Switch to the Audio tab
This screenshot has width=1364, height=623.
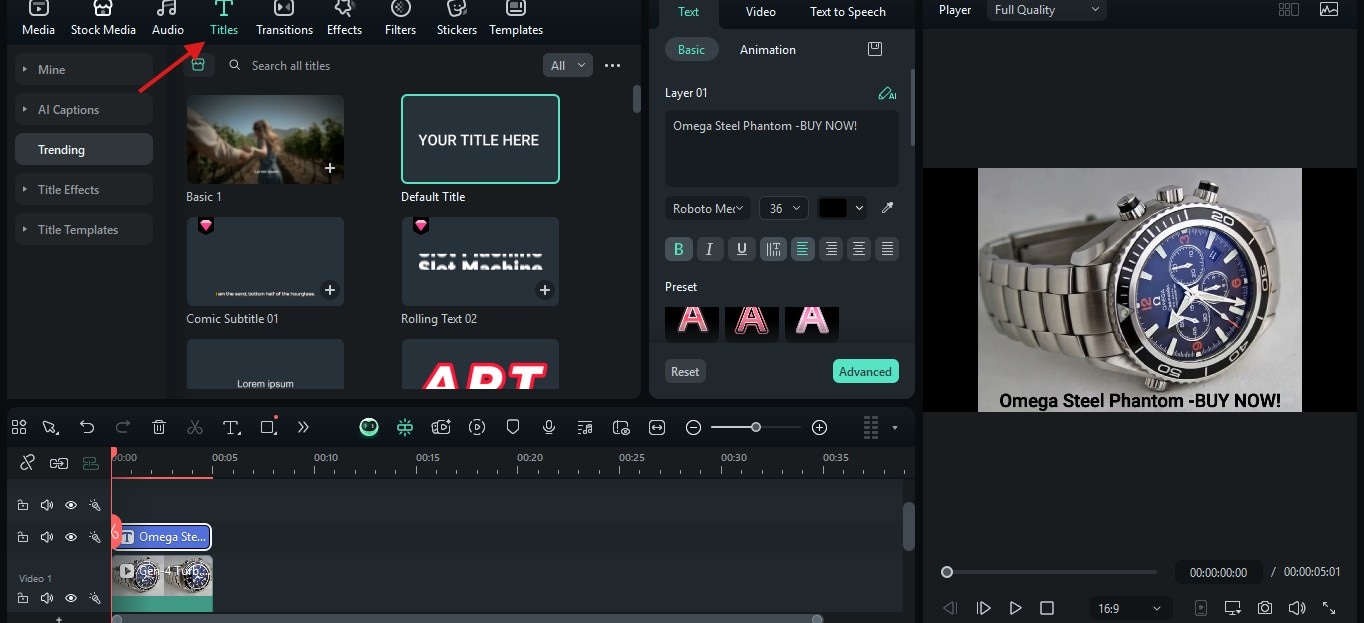167,19
